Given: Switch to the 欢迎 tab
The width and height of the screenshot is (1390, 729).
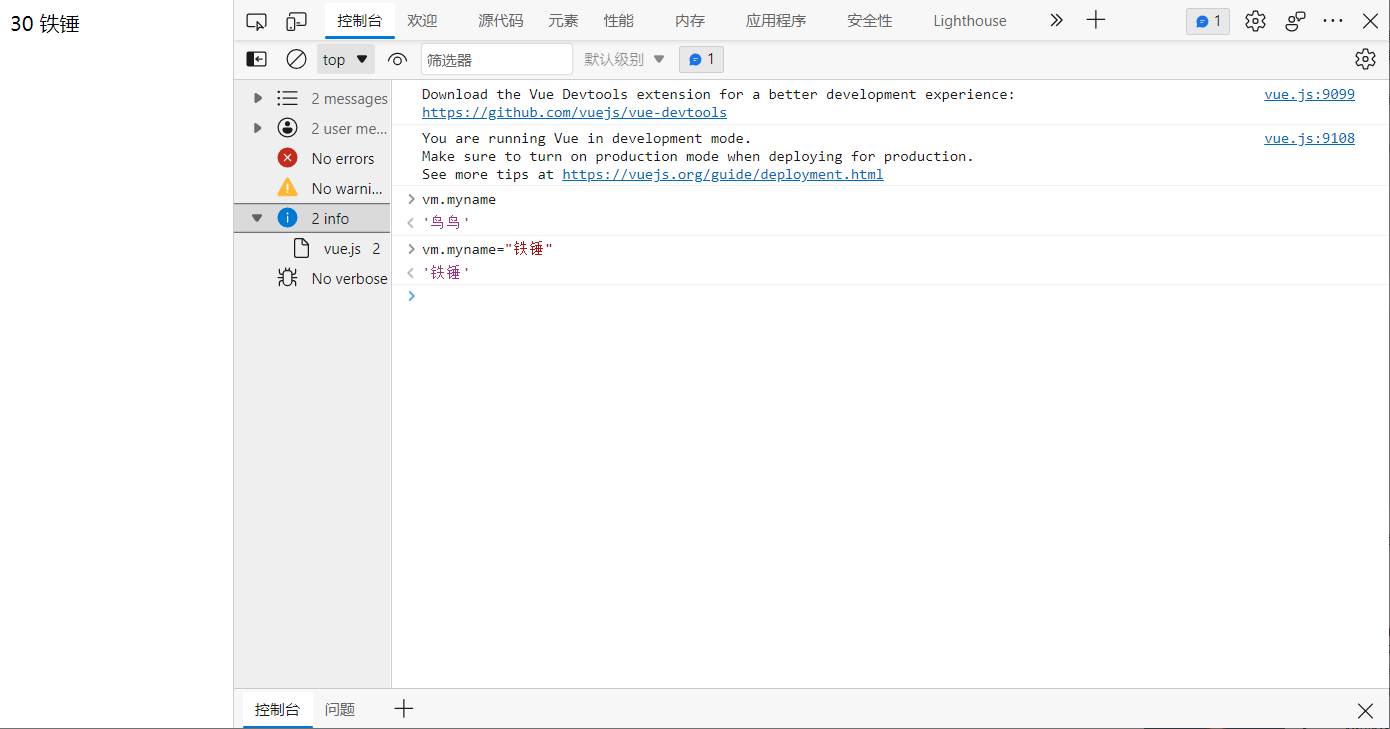Looking at the screenshot, I should point(422,21).
